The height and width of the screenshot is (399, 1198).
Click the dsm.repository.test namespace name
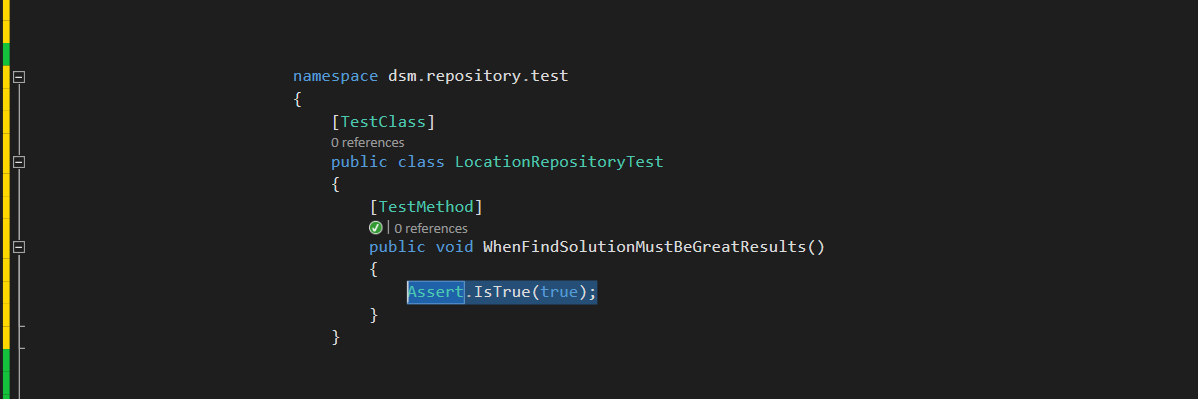[478, 76]
